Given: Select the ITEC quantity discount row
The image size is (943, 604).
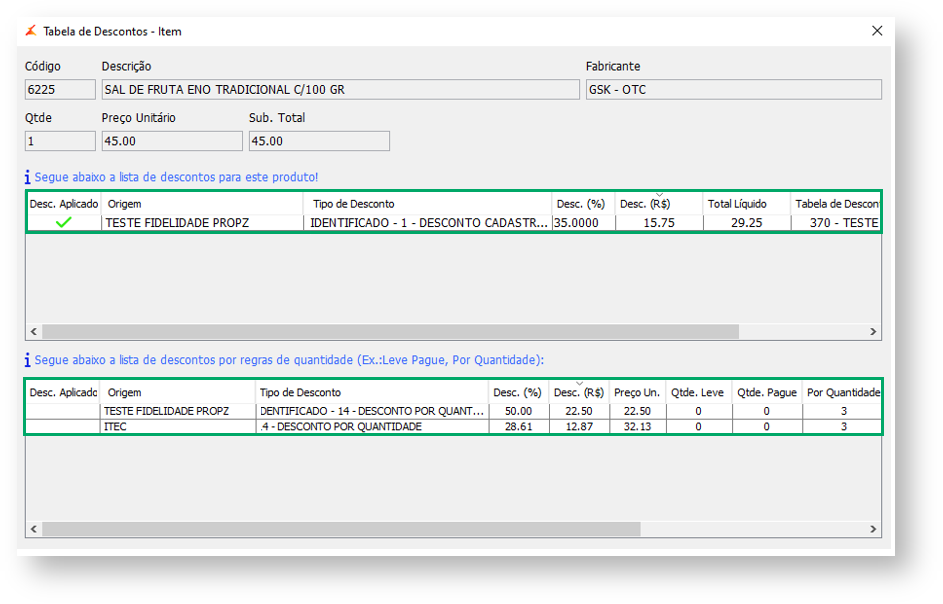Looking at the screenshot, I should point(166,427).
